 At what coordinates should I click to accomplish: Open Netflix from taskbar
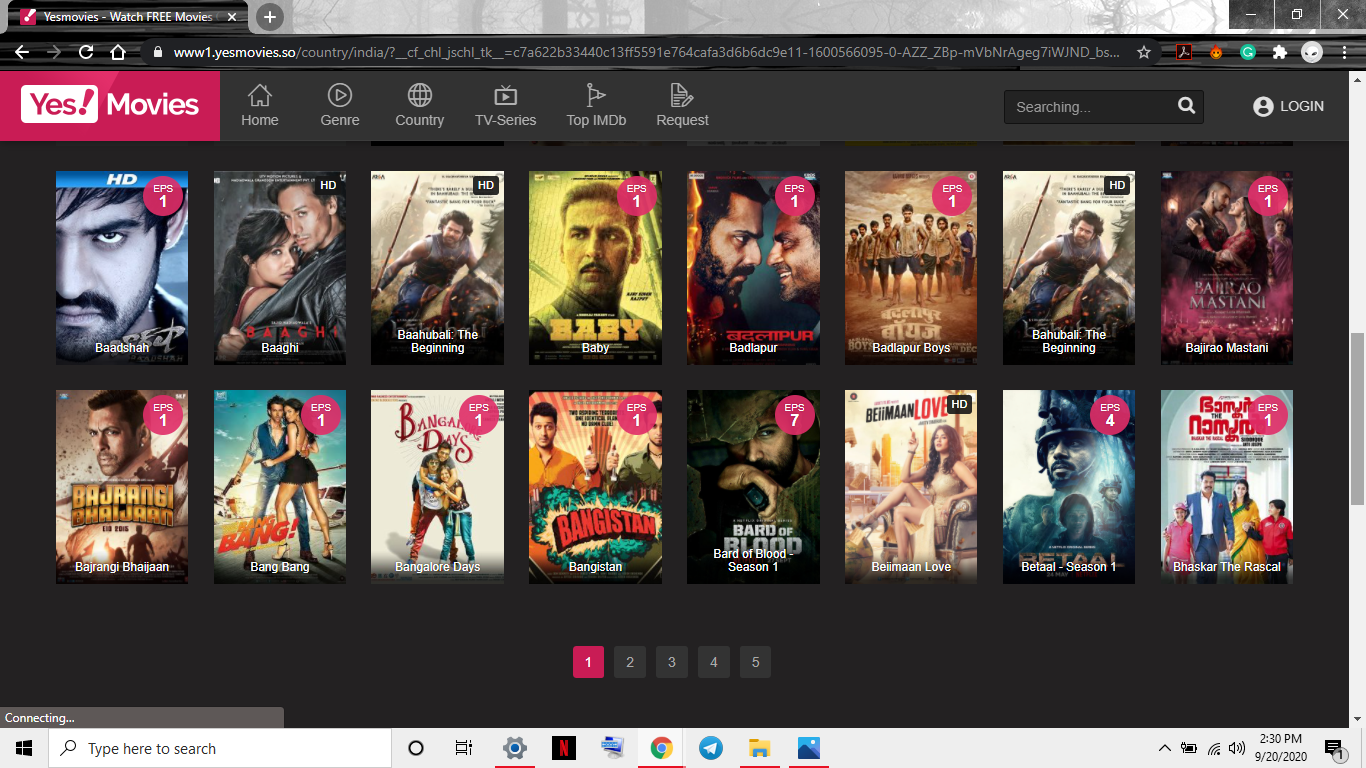[564, 748]
